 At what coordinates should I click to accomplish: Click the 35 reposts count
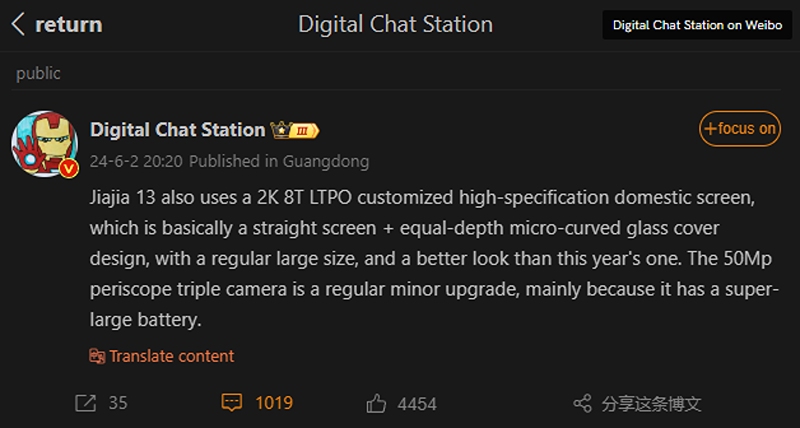[x=118, y=403]
